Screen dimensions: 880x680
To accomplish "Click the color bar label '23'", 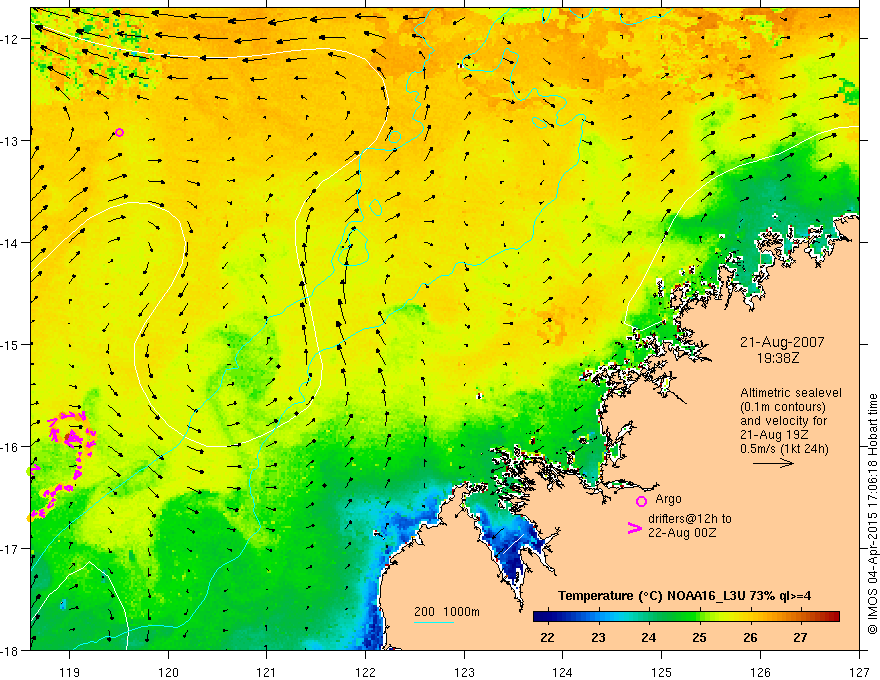I will point(598,637).
